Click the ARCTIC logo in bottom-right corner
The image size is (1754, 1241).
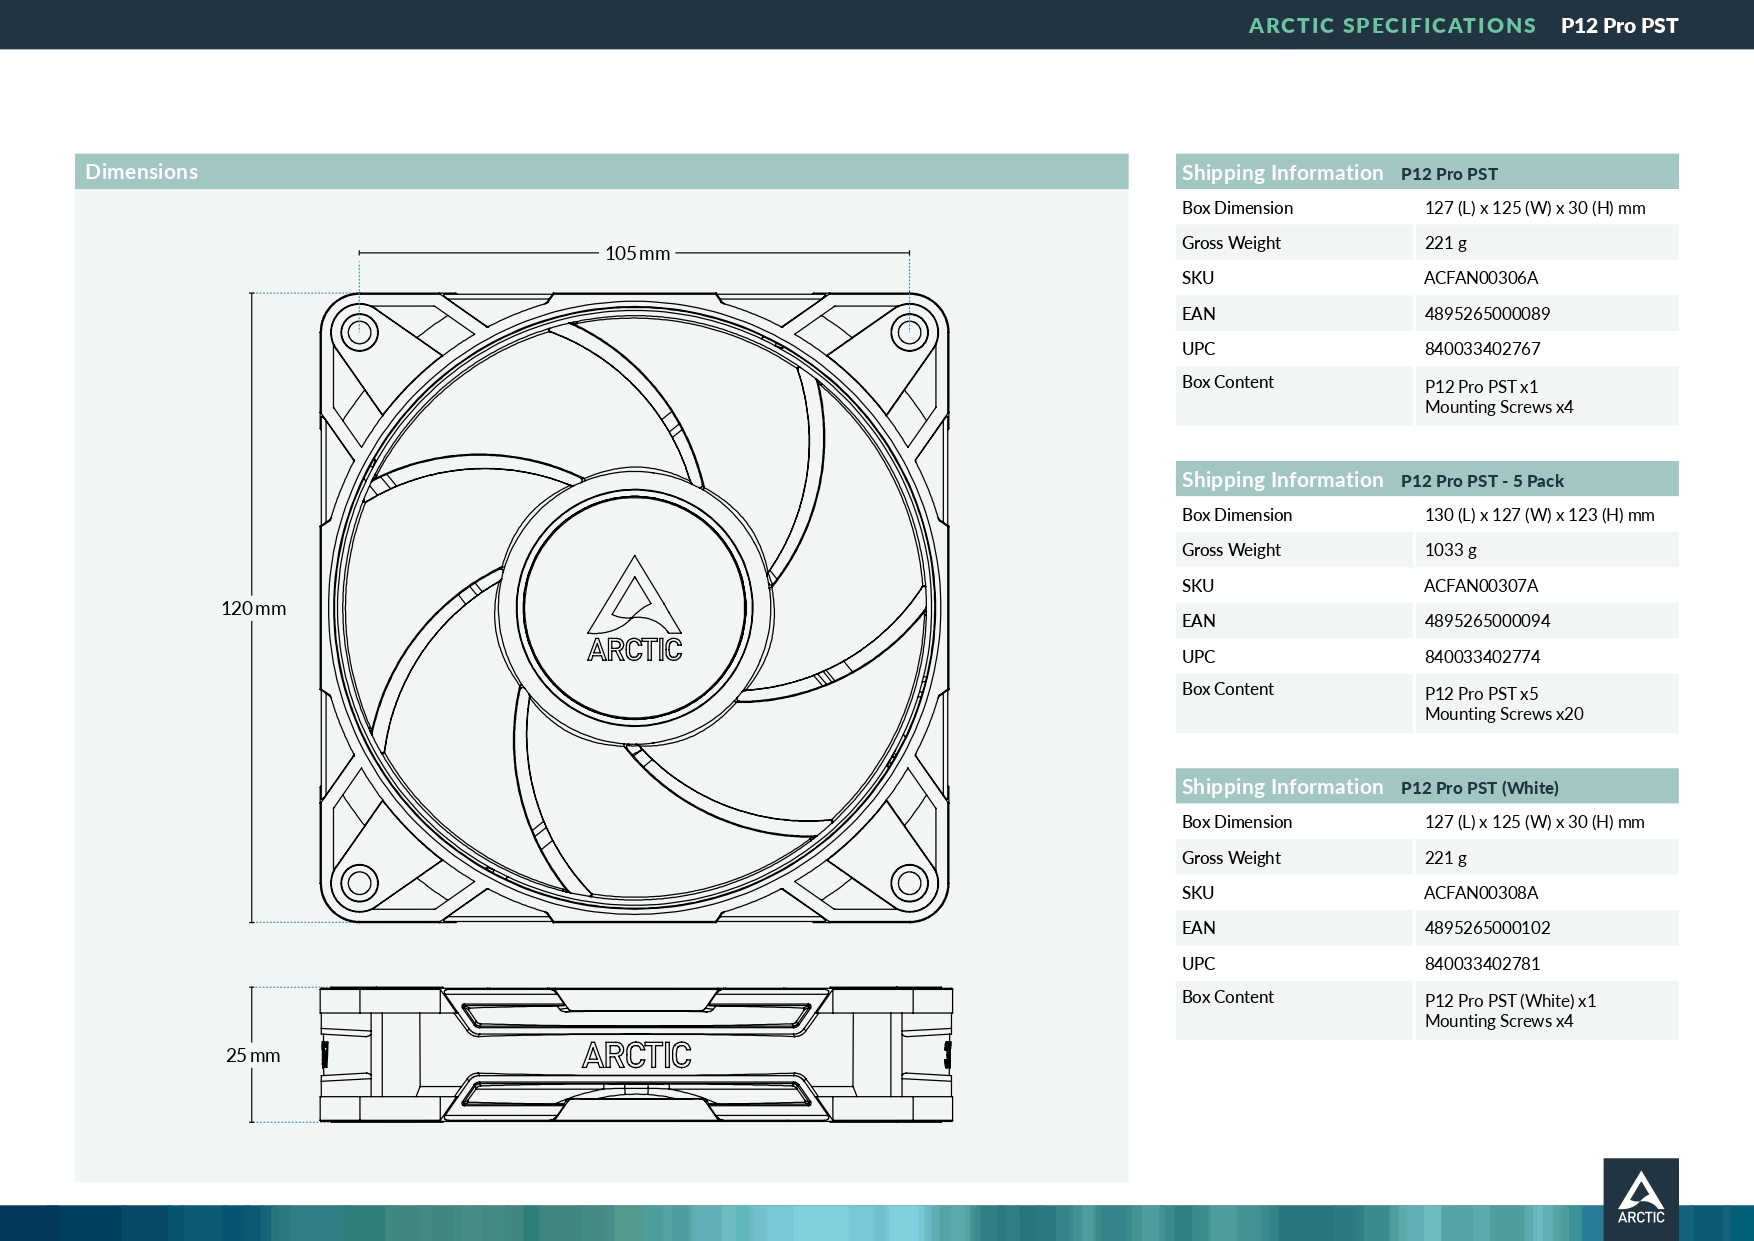click(1641, 1199)
